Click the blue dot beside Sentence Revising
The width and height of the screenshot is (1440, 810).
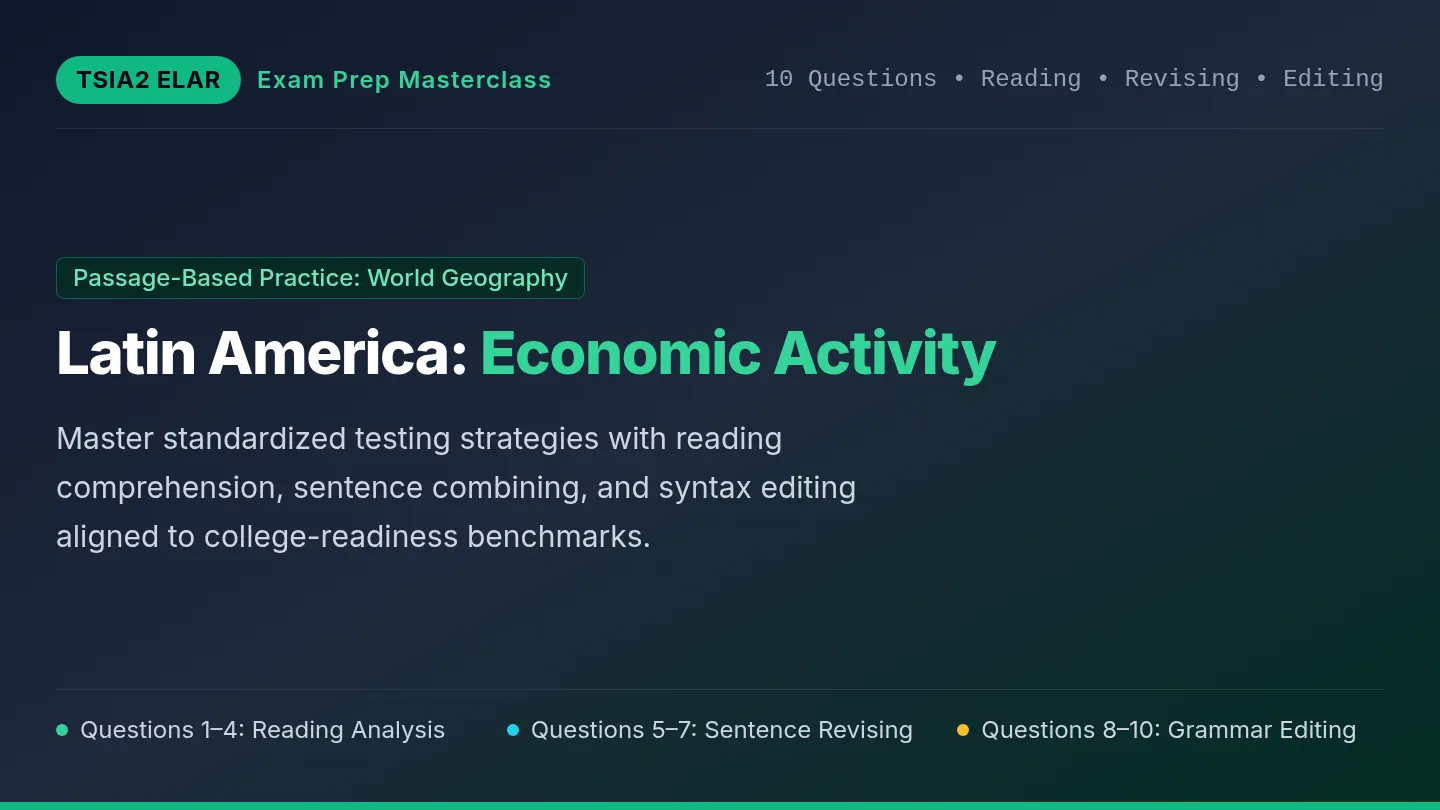[513, 730]
